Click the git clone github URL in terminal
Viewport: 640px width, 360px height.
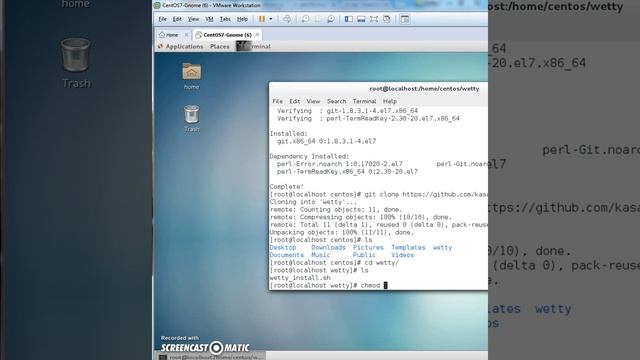pos(445,195)
